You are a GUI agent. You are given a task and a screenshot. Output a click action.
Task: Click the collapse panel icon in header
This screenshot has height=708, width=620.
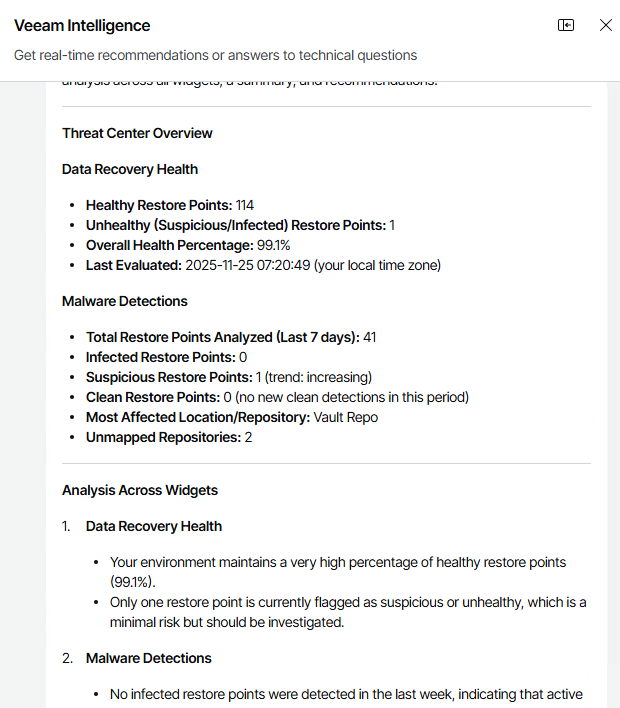point(566,26)
